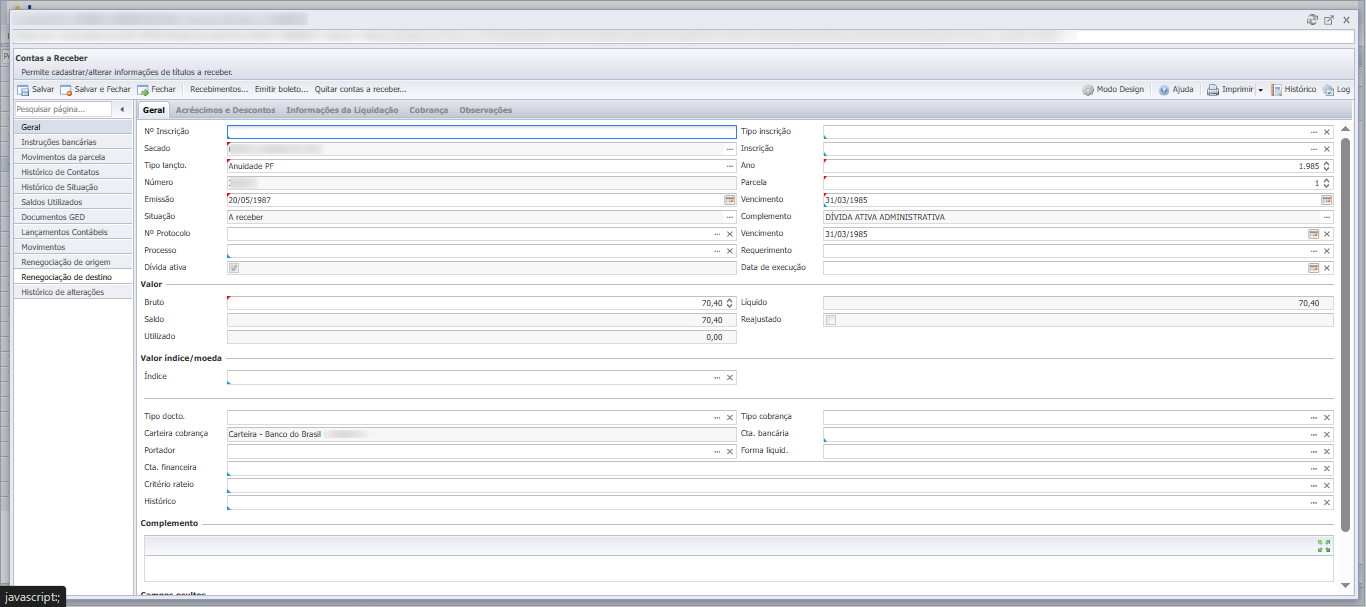Open the Tipo docto. lookup ellipsis

pyautogui.click(x=717, y=418)
